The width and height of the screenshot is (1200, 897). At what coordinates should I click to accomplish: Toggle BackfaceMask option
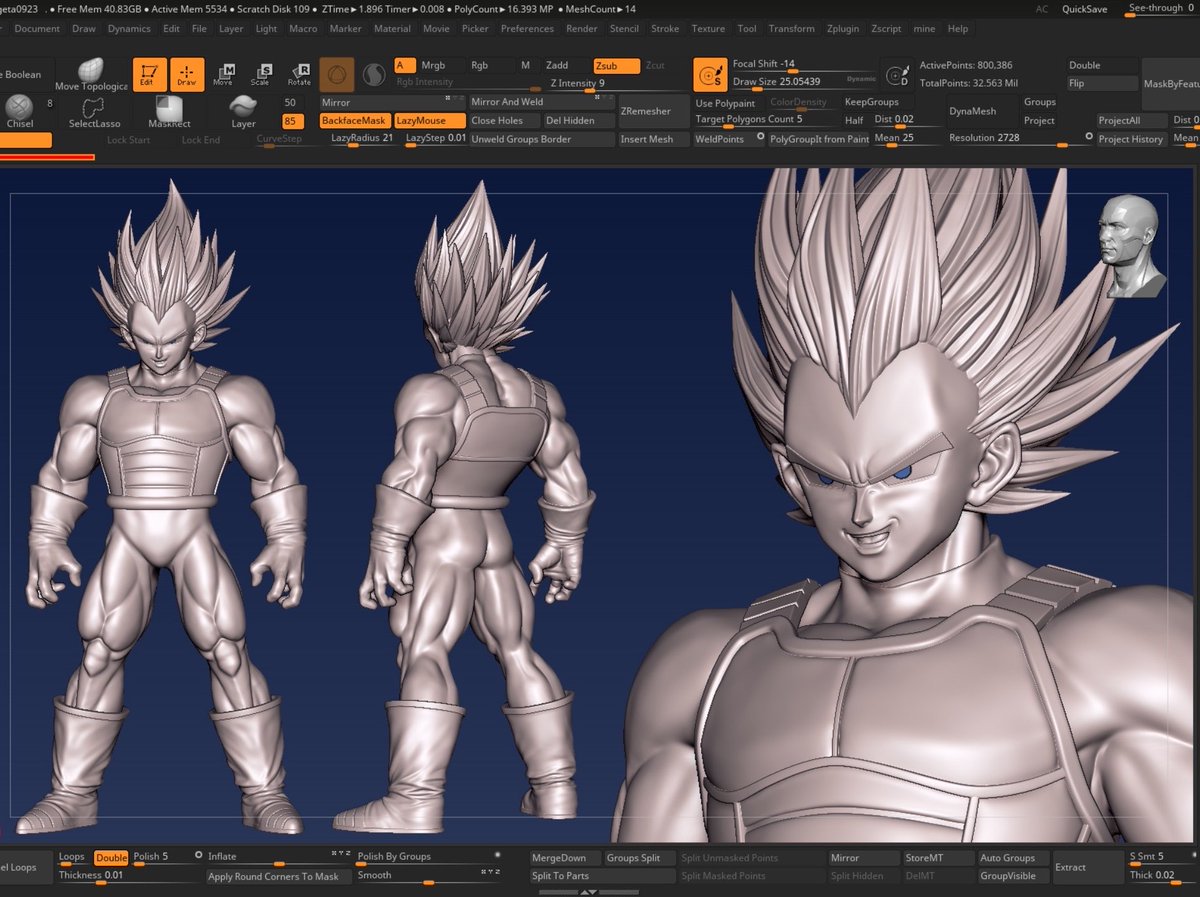(x=355, y=120)
